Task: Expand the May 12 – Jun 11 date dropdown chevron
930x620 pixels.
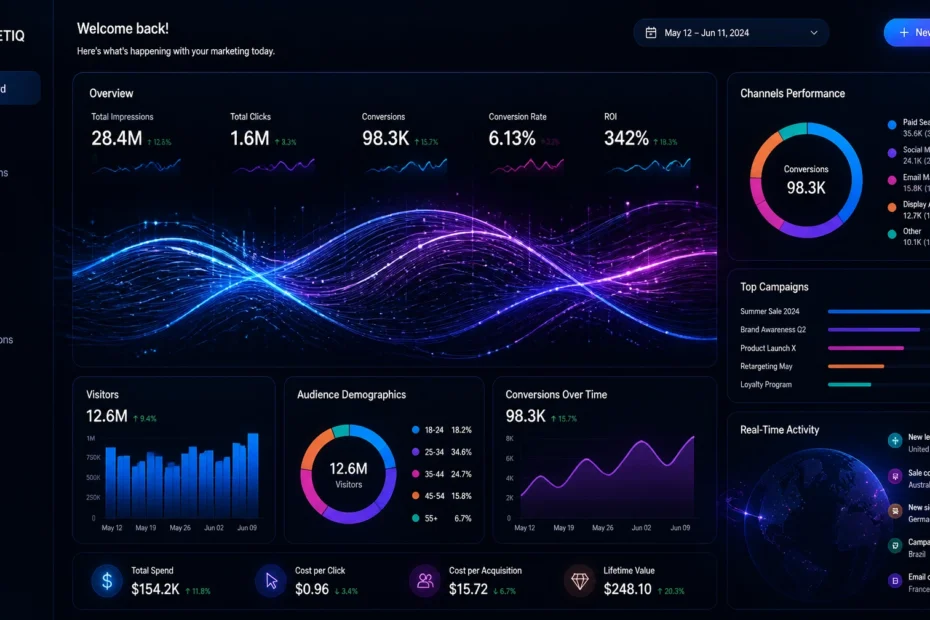Action: [814, 33]
